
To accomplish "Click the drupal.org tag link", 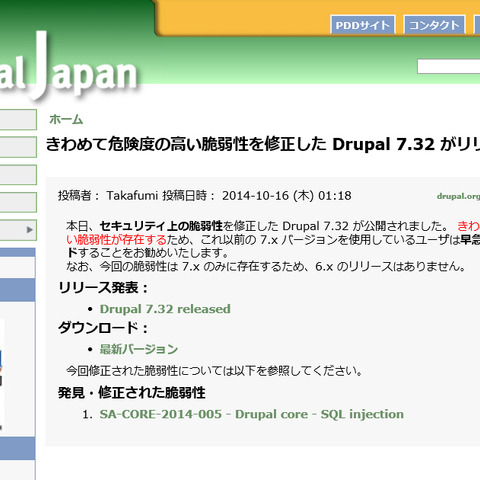I will pyautogui.click(x=458, y=196).
